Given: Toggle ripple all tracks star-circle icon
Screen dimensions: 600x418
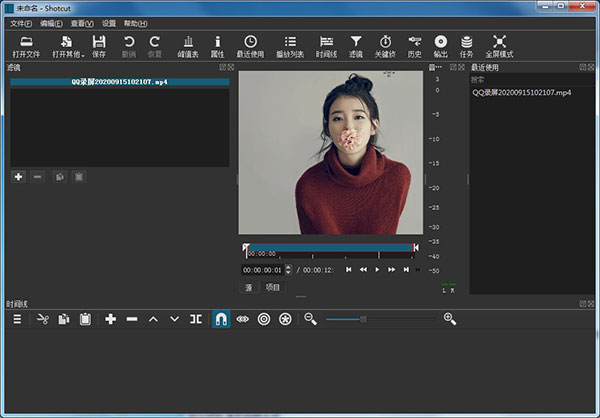Looking at the screenshot, I should coord(286,319).
